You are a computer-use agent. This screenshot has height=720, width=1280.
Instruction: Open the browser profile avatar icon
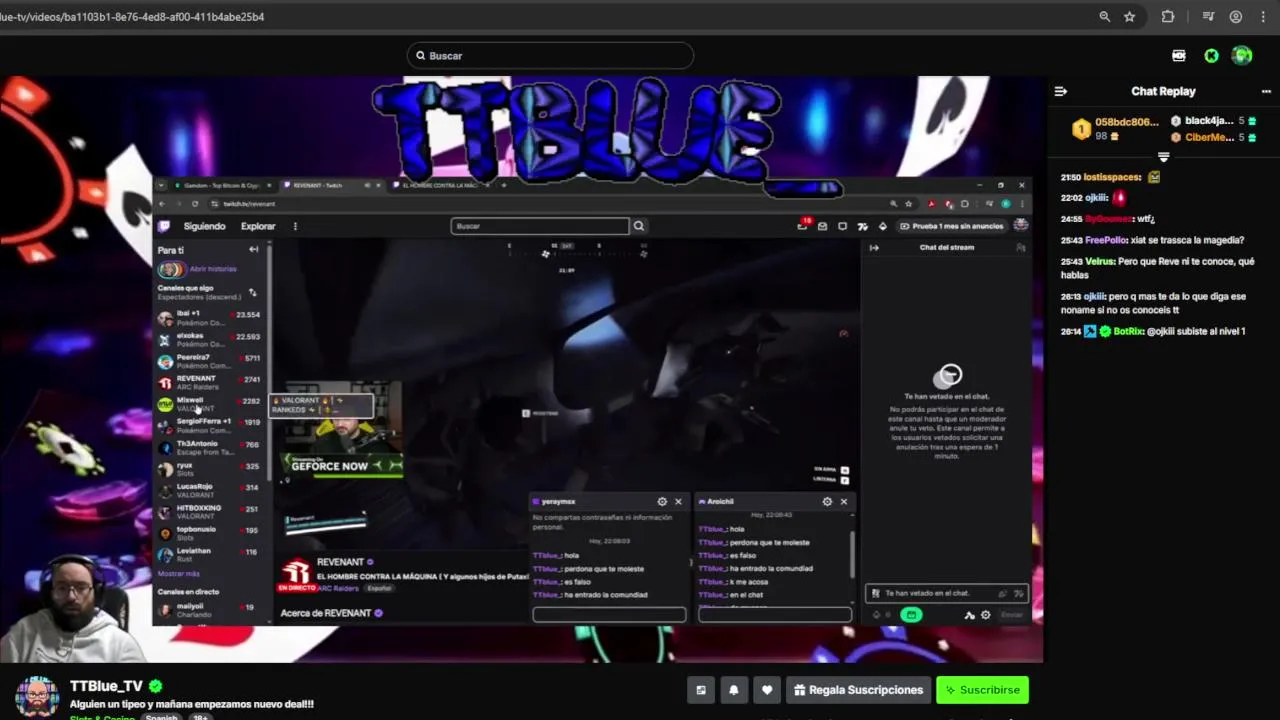point(1236,17)
